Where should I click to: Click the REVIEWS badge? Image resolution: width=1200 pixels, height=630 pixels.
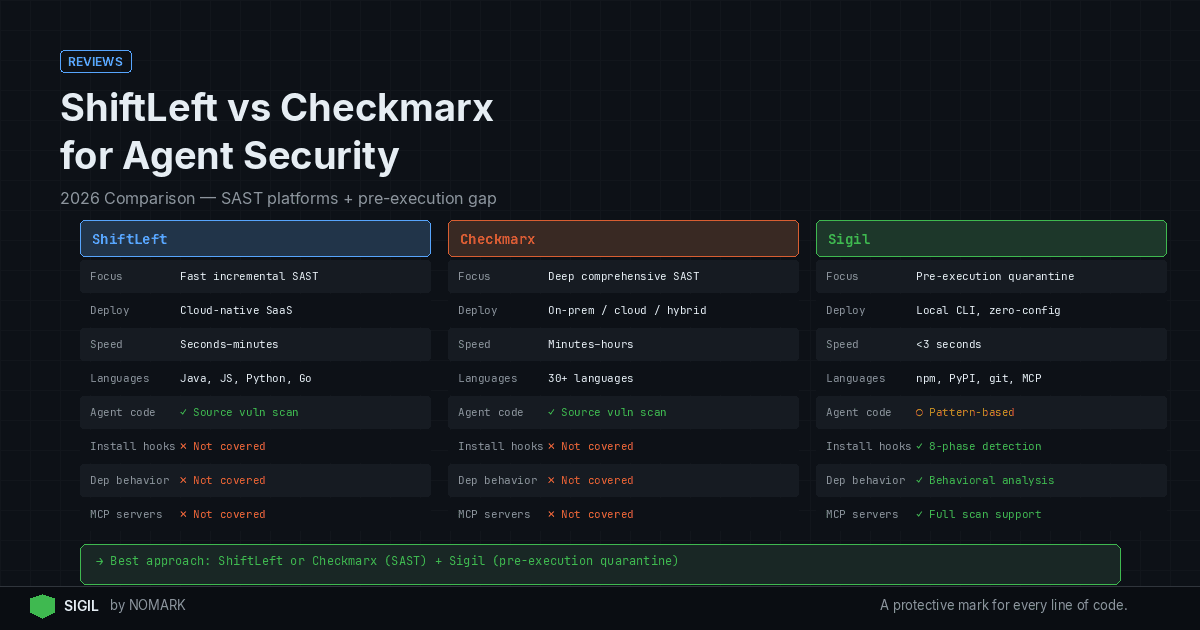click(x=95, y=61)
